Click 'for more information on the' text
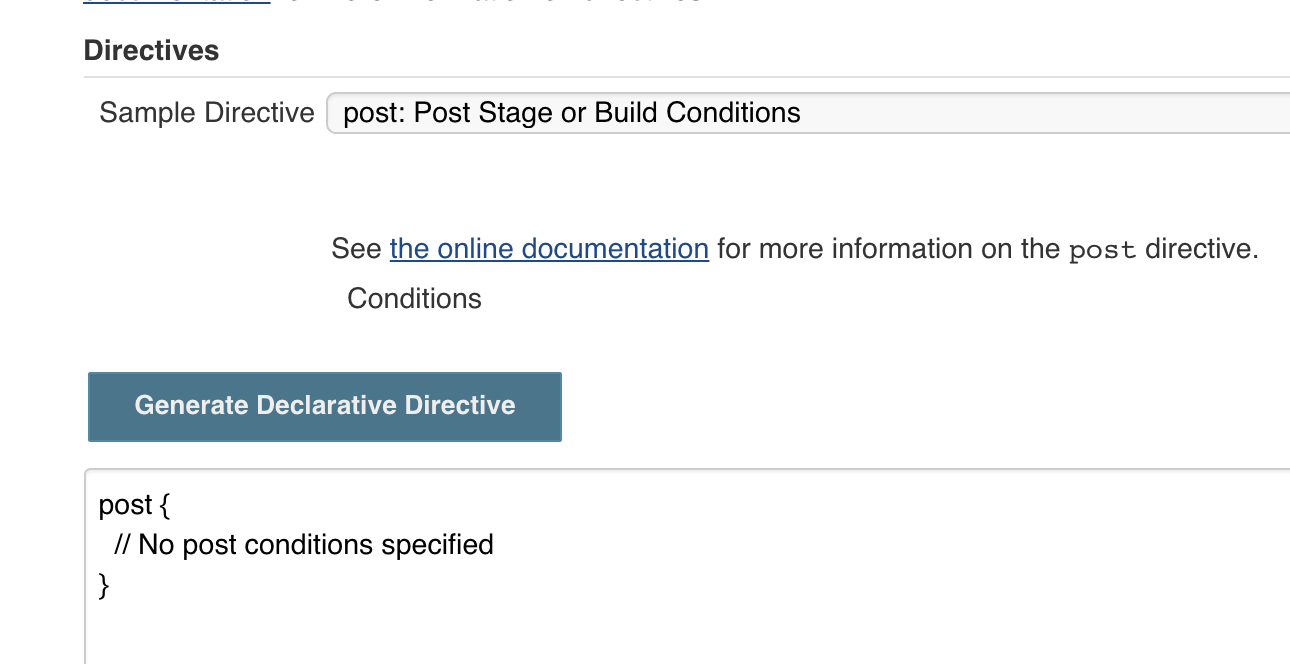 pos(888,248)
